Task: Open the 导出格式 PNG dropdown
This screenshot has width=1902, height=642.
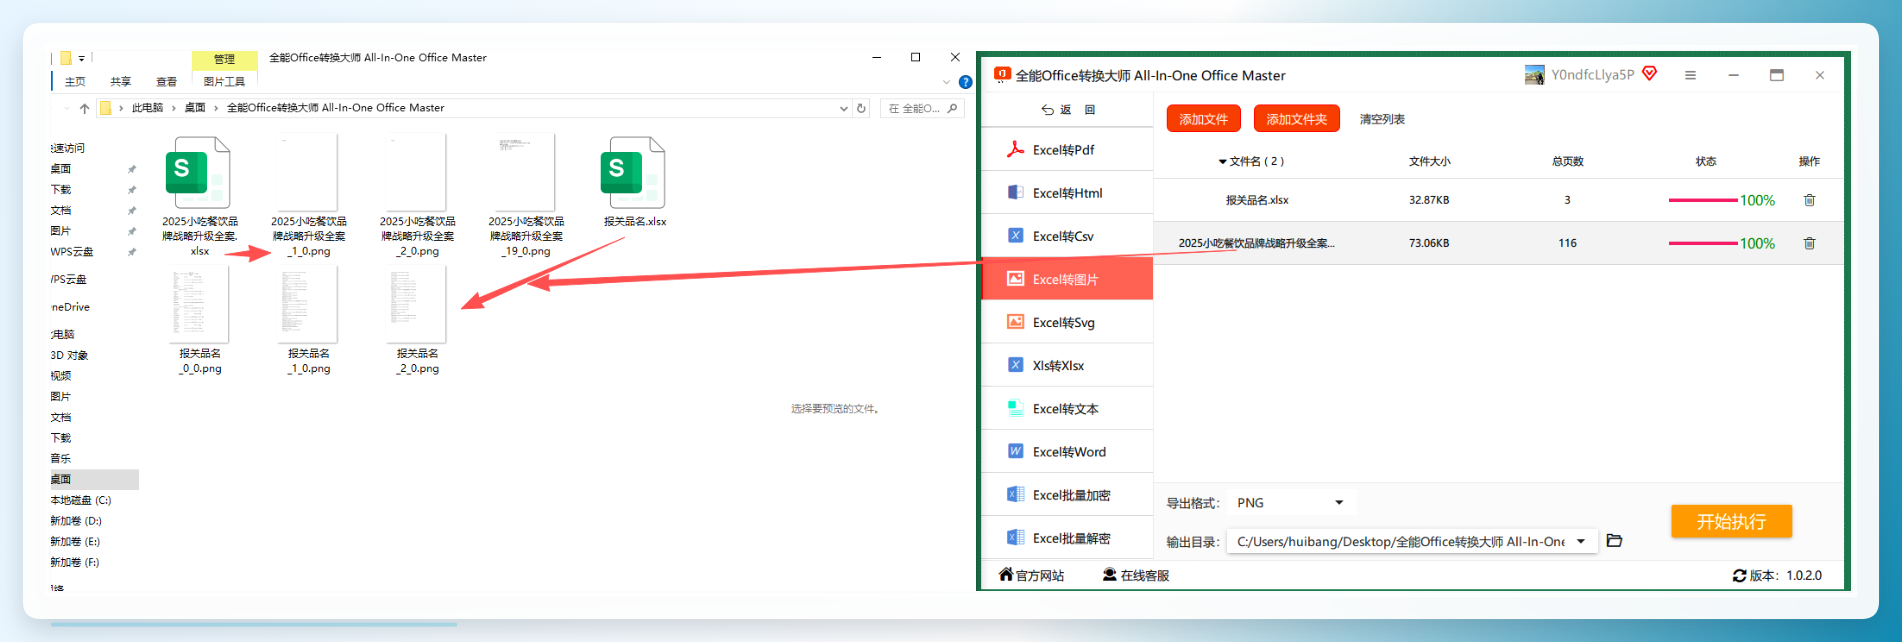Action: click(x=1289, y=503)
